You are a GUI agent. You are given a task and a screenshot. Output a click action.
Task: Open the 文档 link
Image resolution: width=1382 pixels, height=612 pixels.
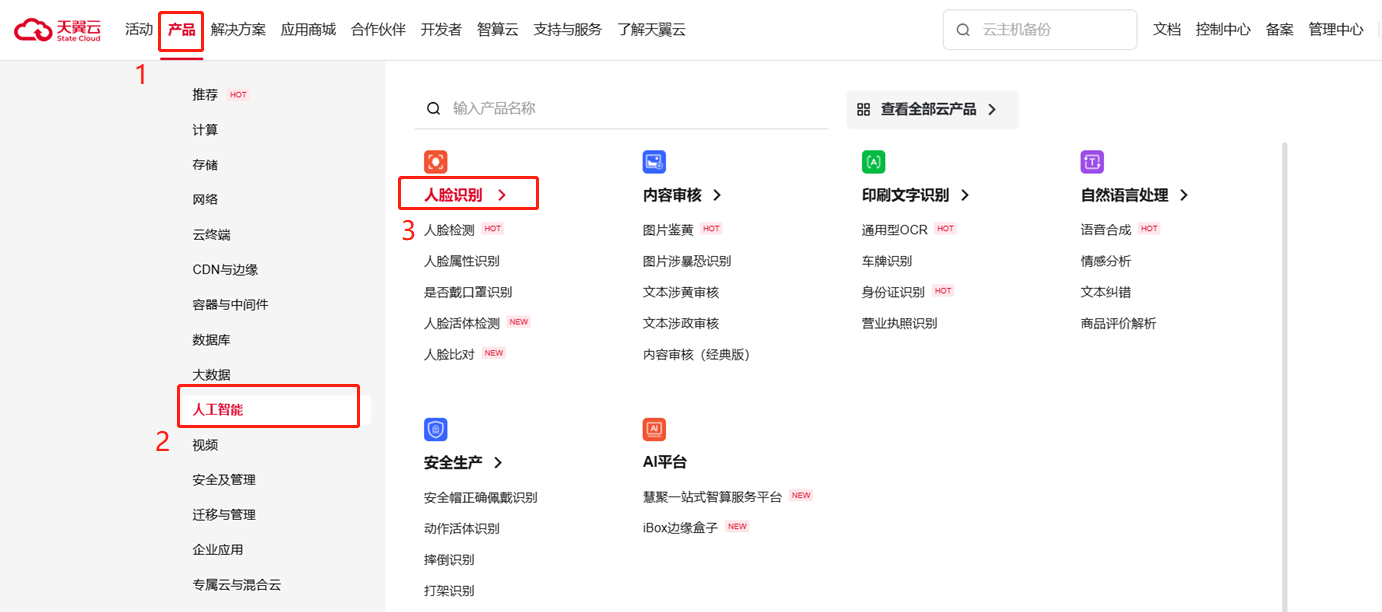pos(1167,30)
